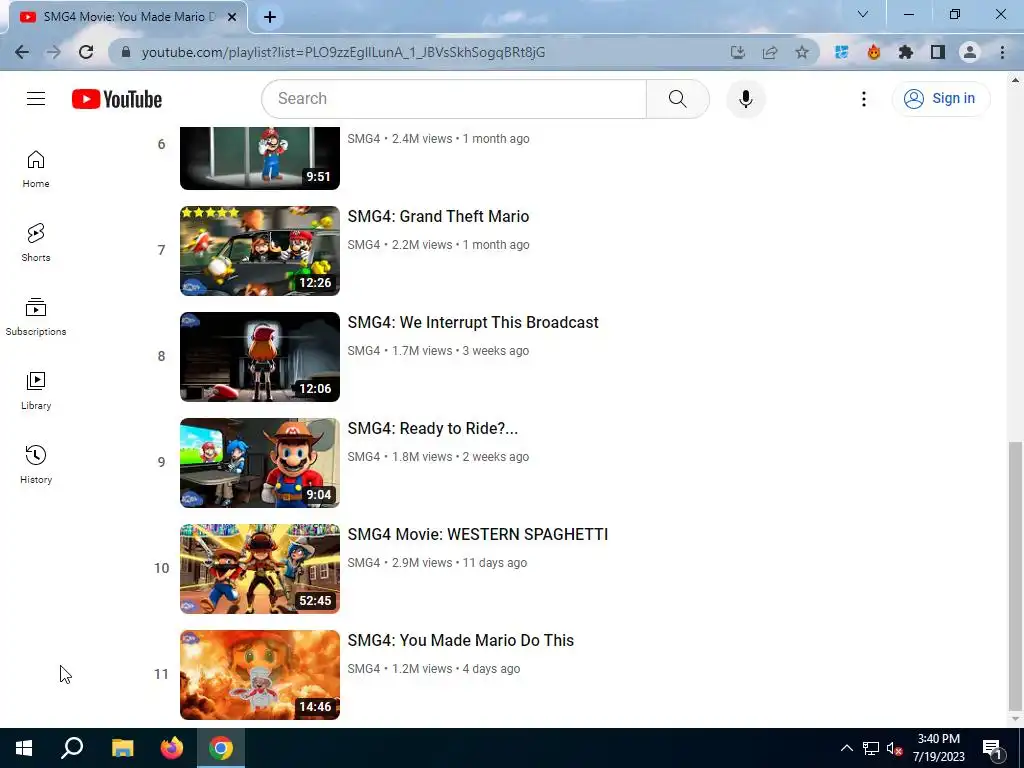This screenshot has width=1024, height=768.
Task: Click the 12:06 broadcast thumbnail
Action: [260, 357]
